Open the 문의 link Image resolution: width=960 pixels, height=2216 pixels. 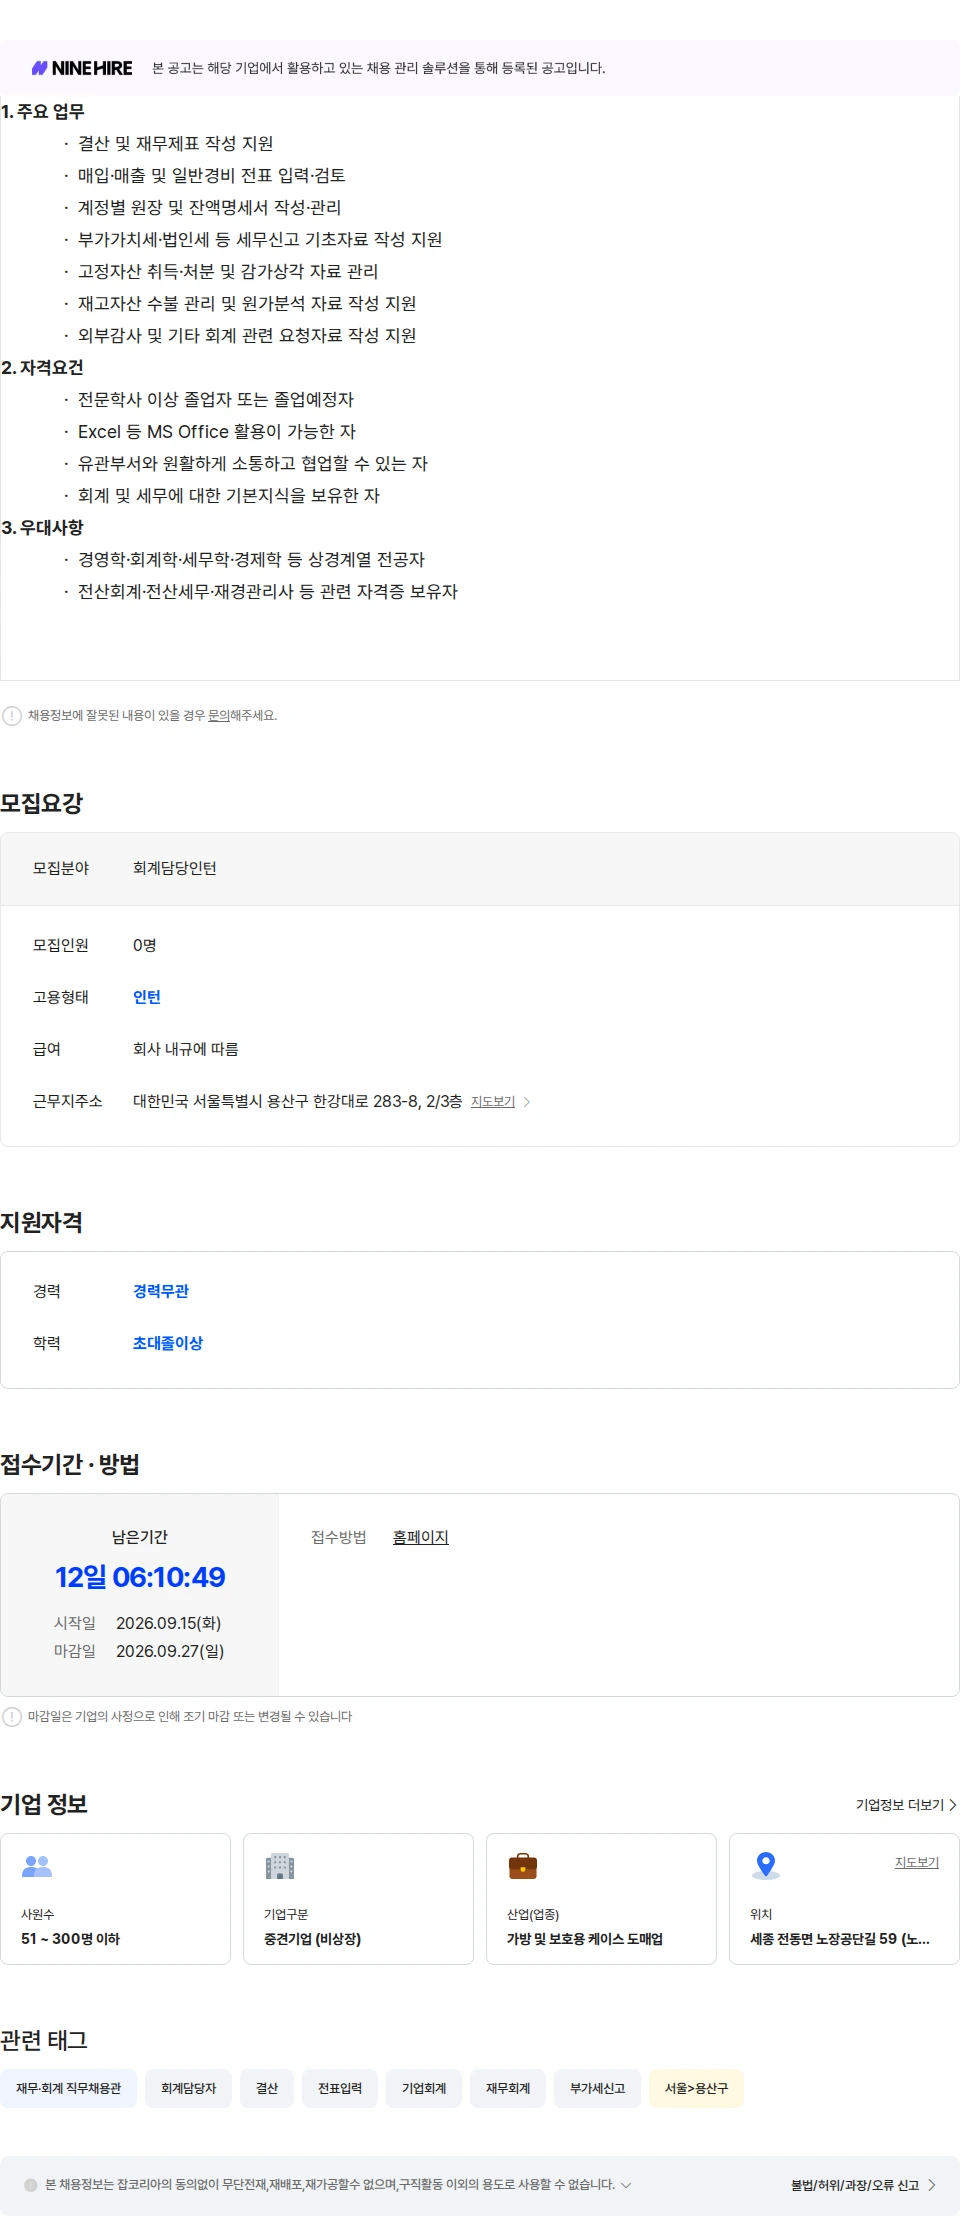[x=218, y=716]
